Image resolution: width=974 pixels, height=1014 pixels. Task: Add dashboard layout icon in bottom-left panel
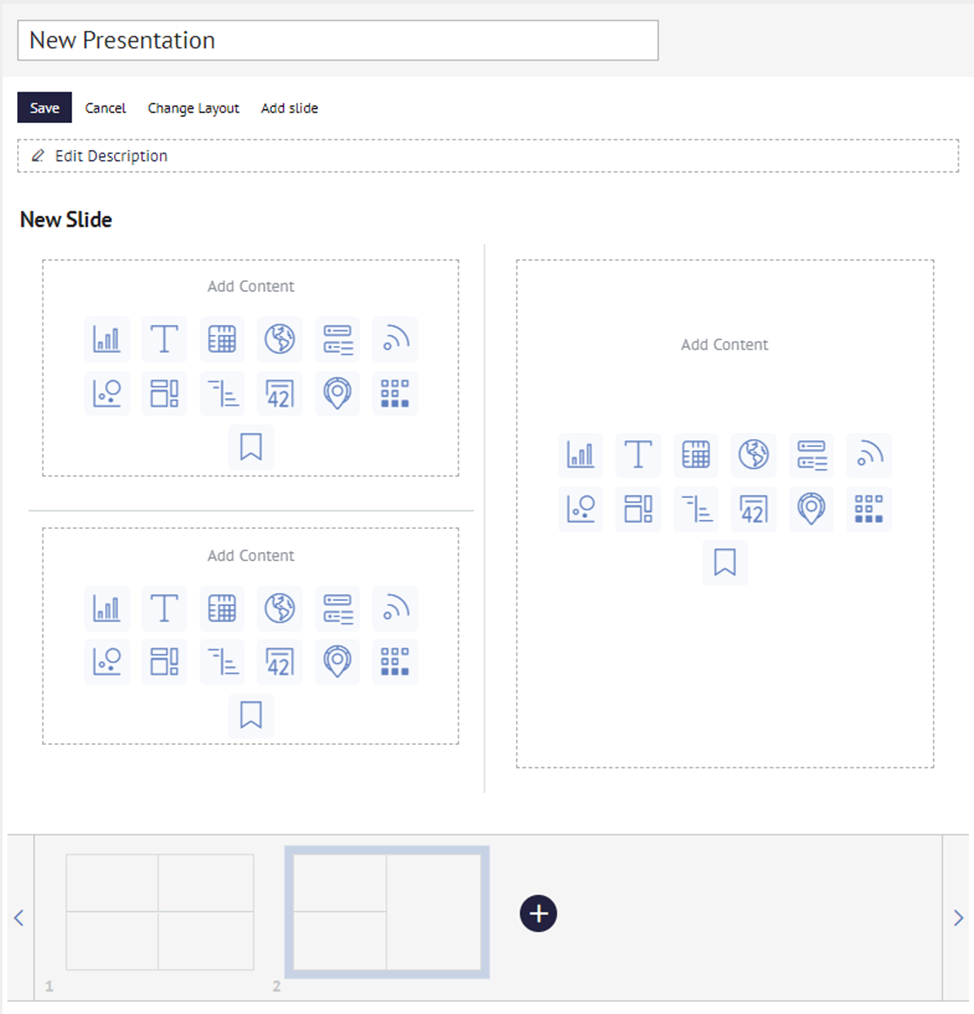164,662
